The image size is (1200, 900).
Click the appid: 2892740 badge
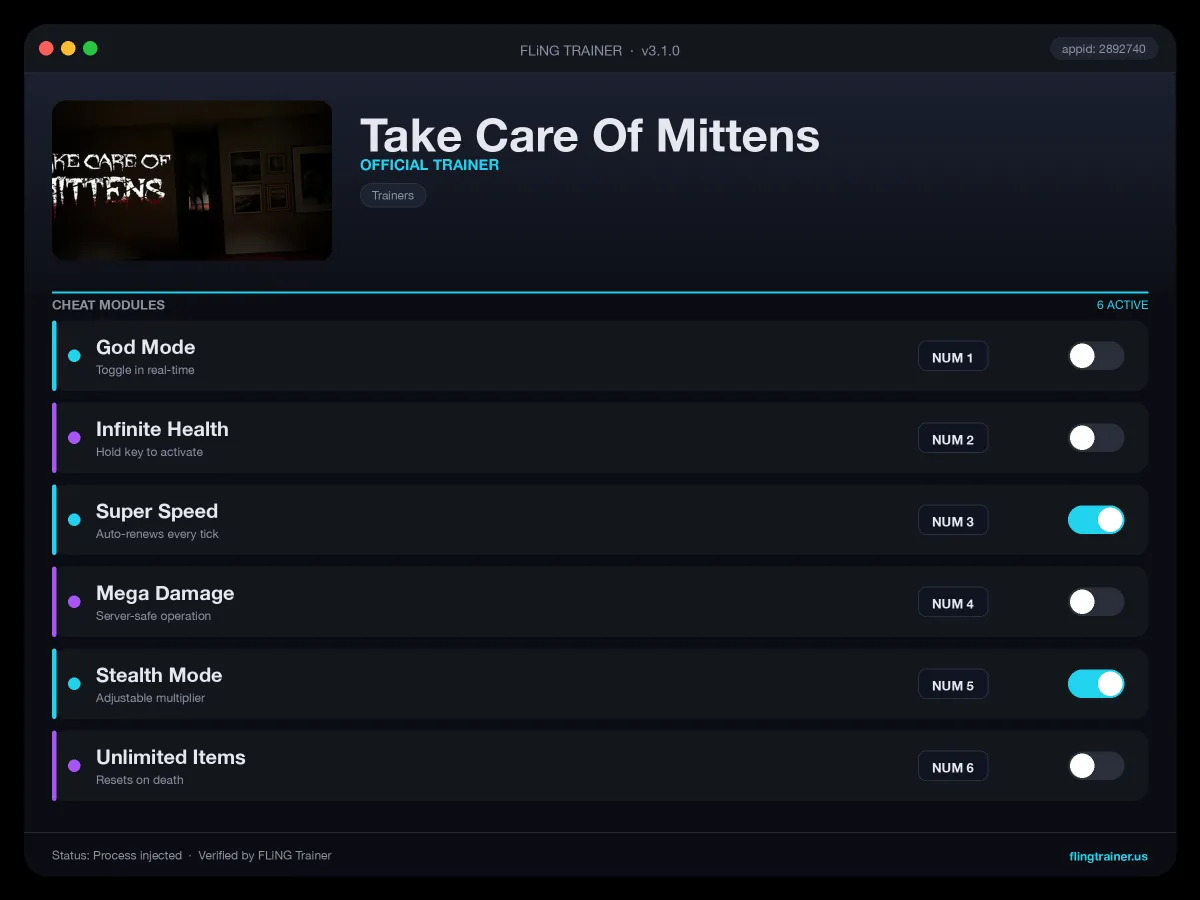(x=1104, y=49)
